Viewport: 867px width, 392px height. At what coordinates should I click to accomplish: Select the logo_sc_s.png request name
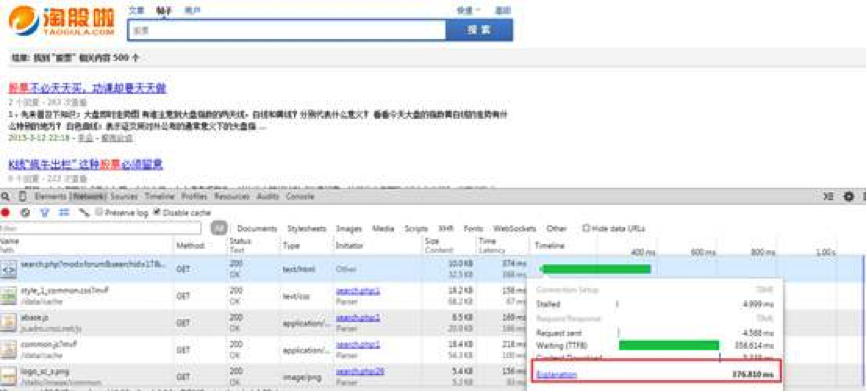[44, 371]
